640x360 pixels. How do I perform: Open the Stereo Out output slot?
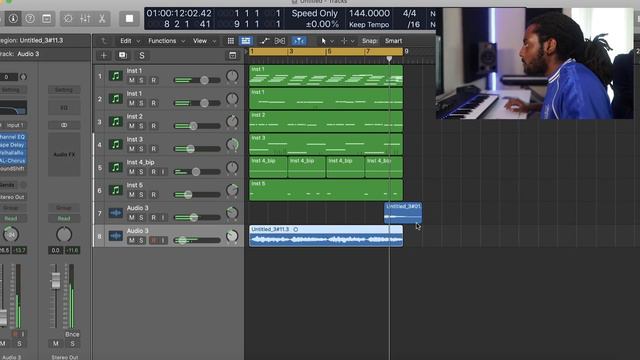click(x=12, y=197)
